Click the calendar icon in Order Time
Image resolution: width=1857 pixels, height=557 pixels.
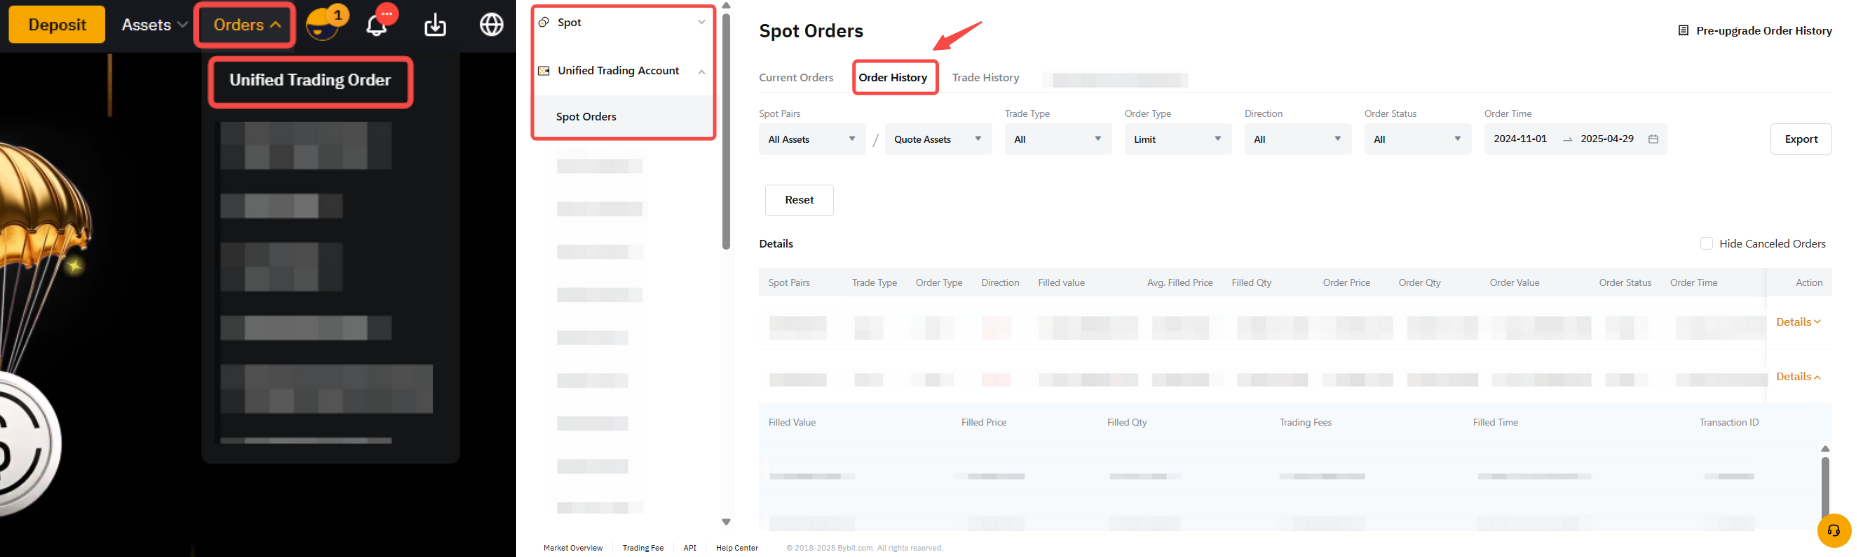[x=1653, y=139]
